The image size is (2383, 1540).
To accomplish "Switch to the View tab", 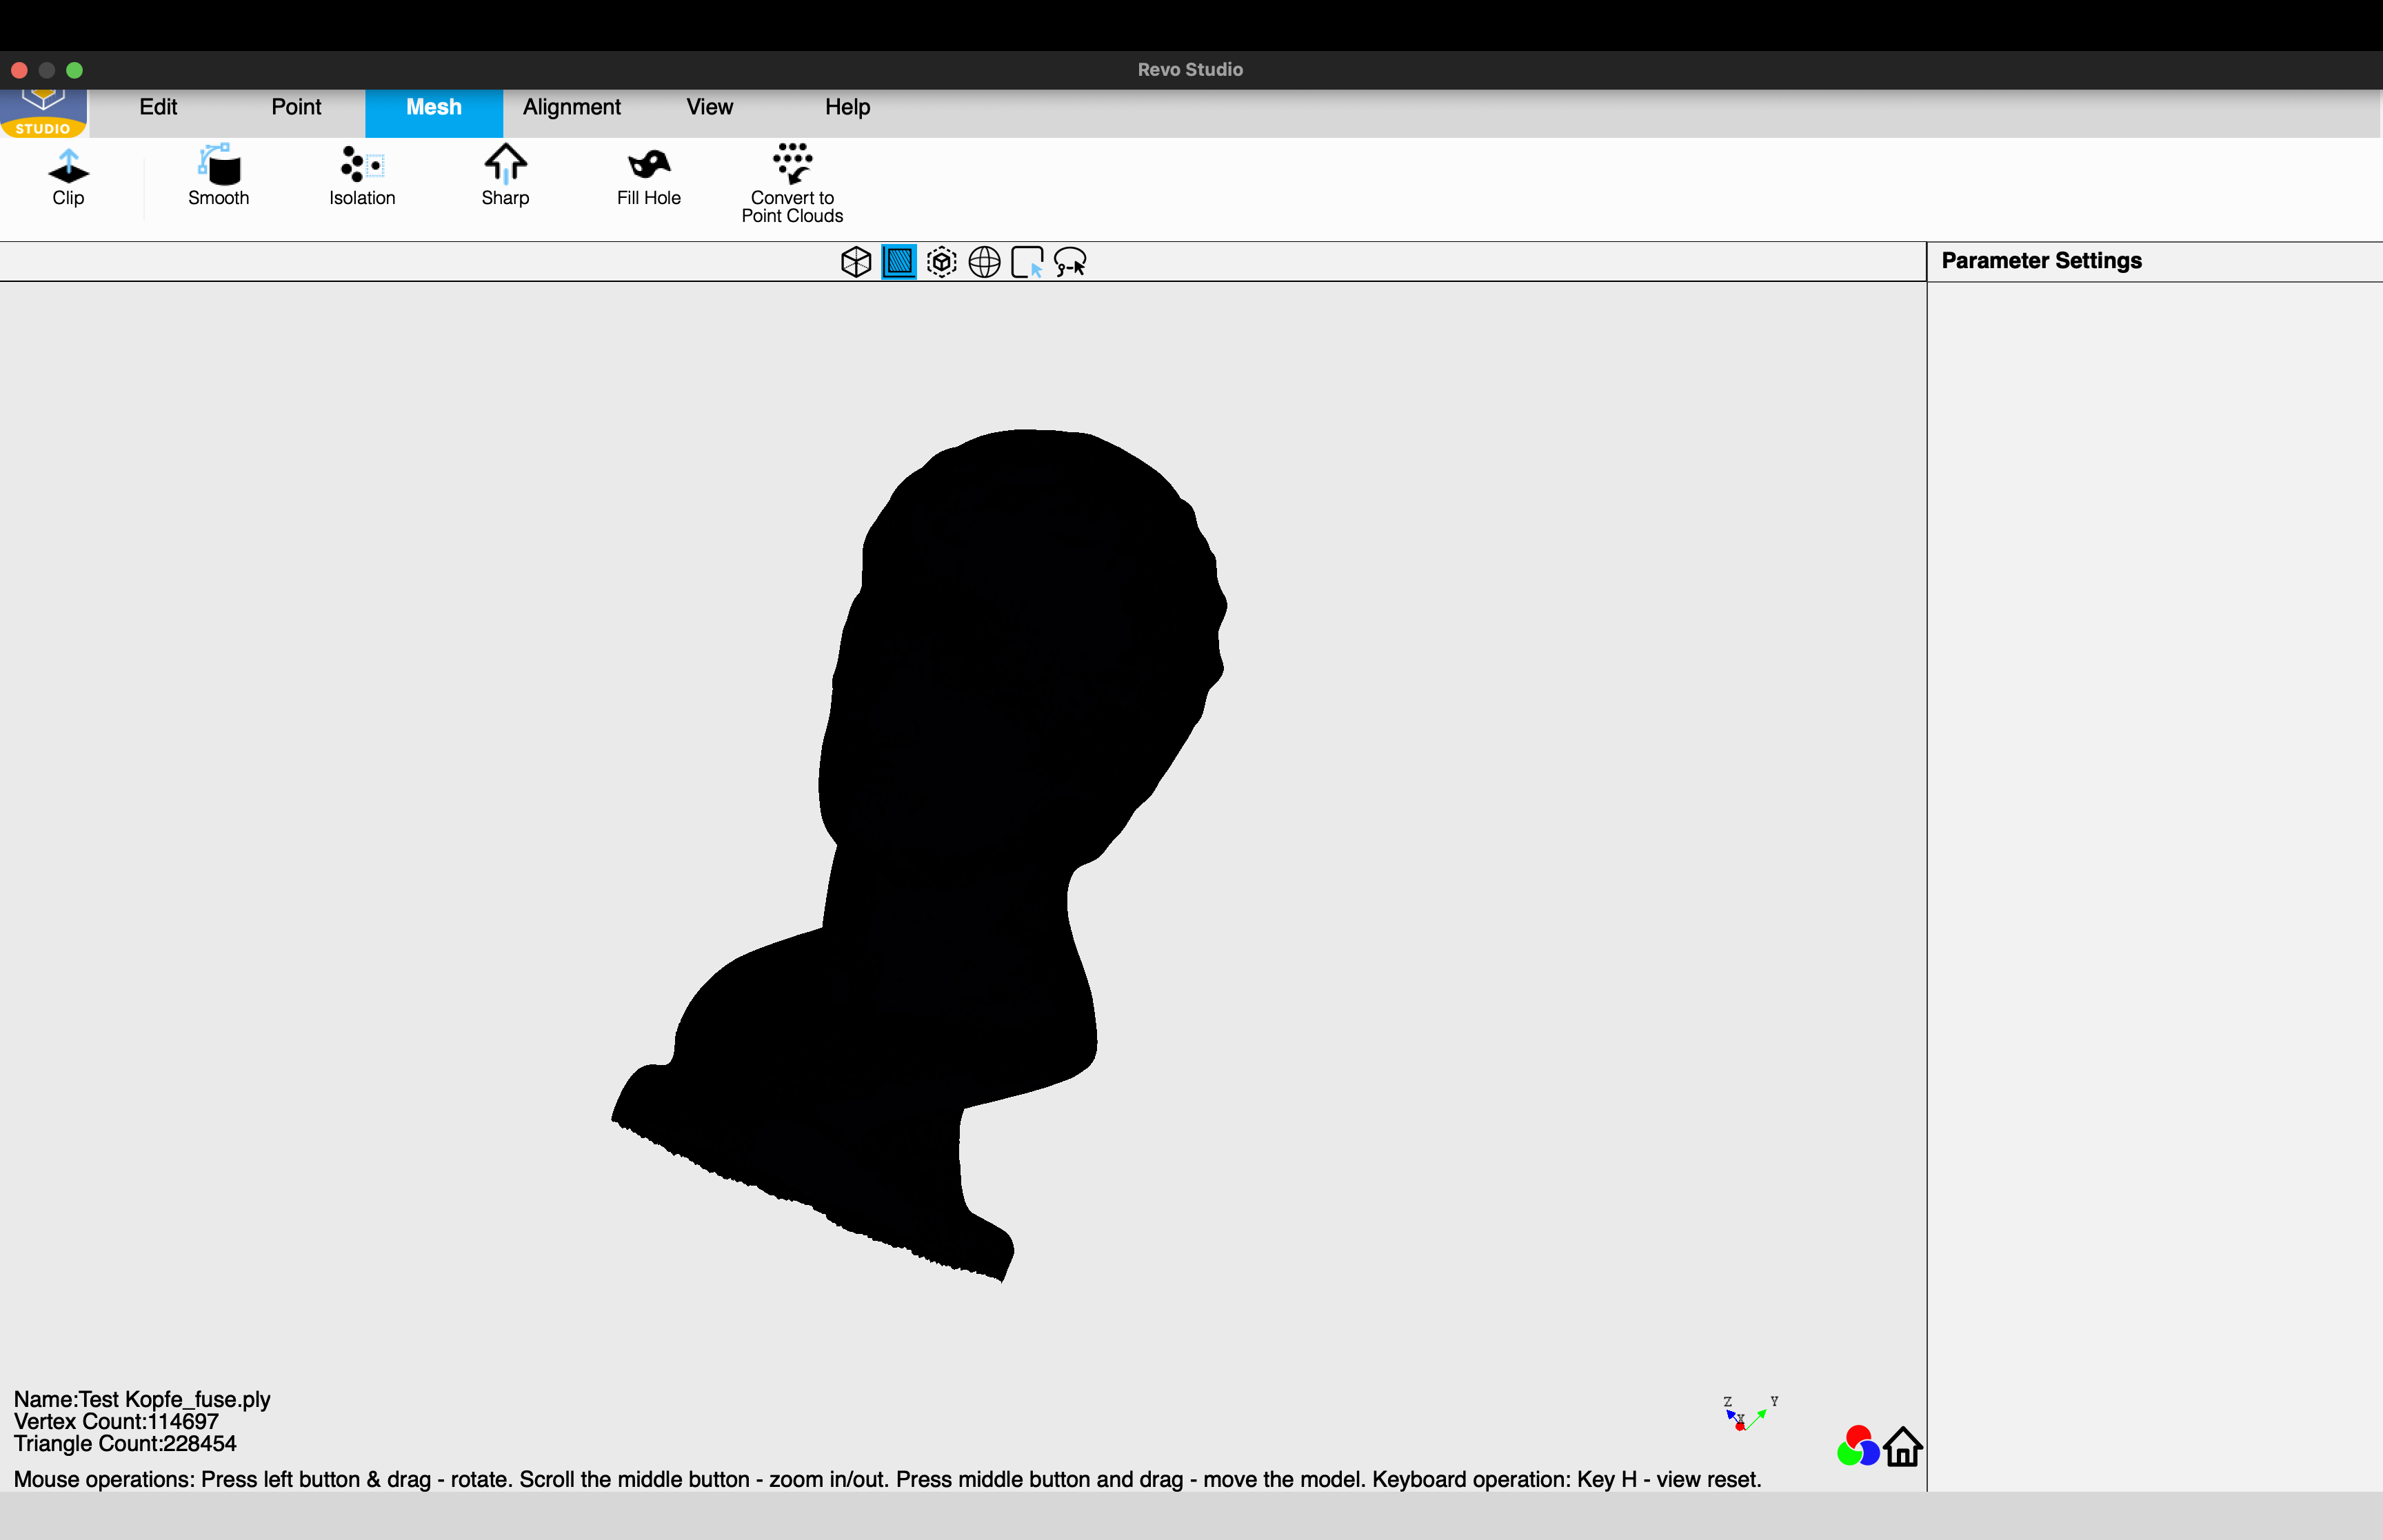I will click(709, 107).
